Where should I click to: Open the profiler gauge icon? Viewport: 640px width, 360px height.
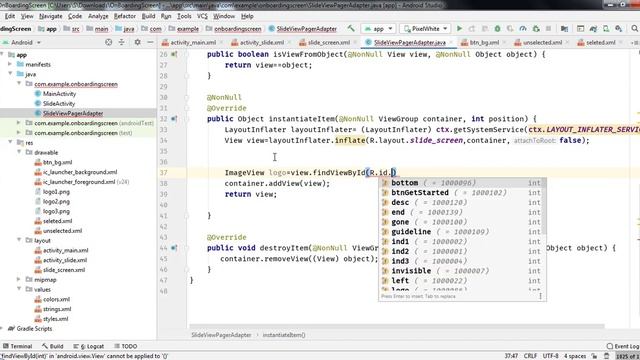(x=523, y=29)
